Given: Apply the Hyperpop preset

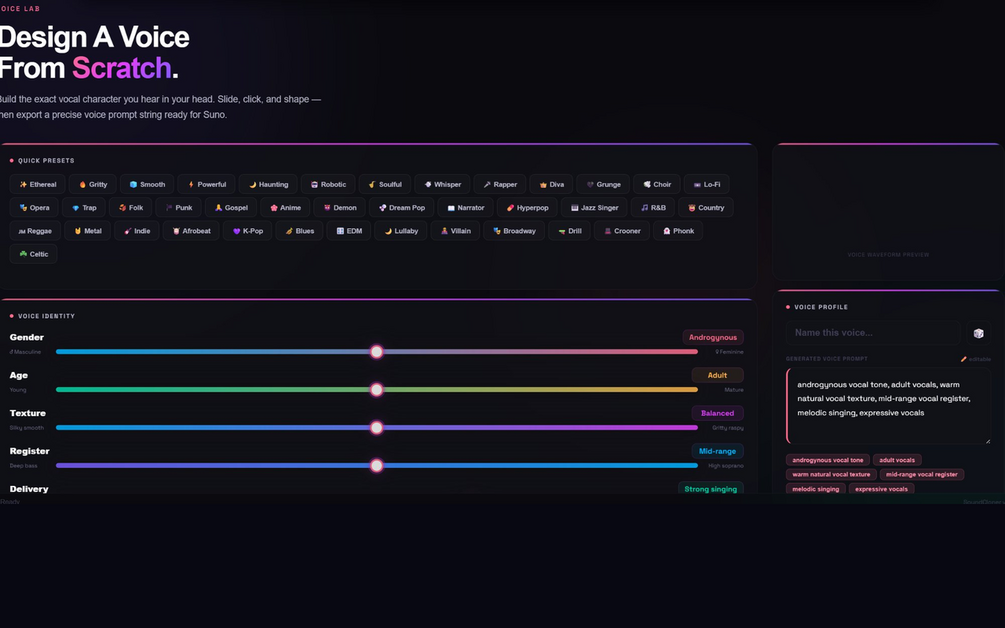Looking at the screenshot, I should coord(527,208).
